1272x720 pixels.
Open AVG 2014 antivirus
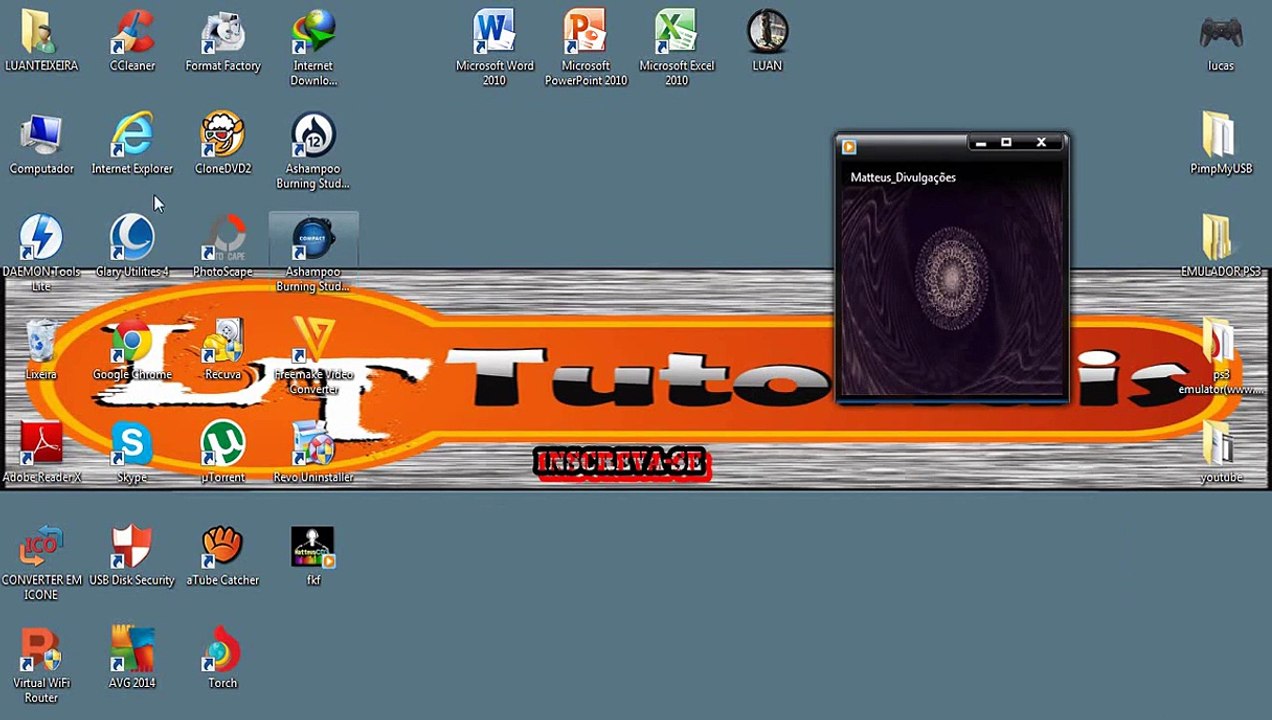click(132, 658)
